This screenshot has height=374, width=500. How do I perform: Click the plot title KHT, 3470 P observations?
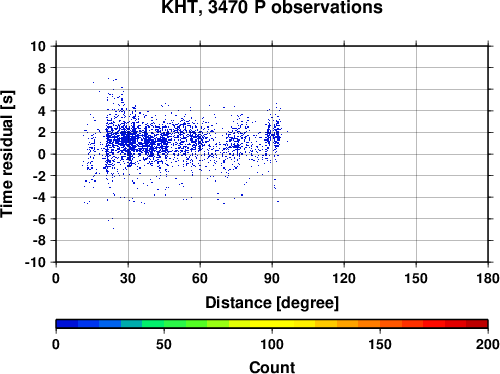[x=272, y=7]
